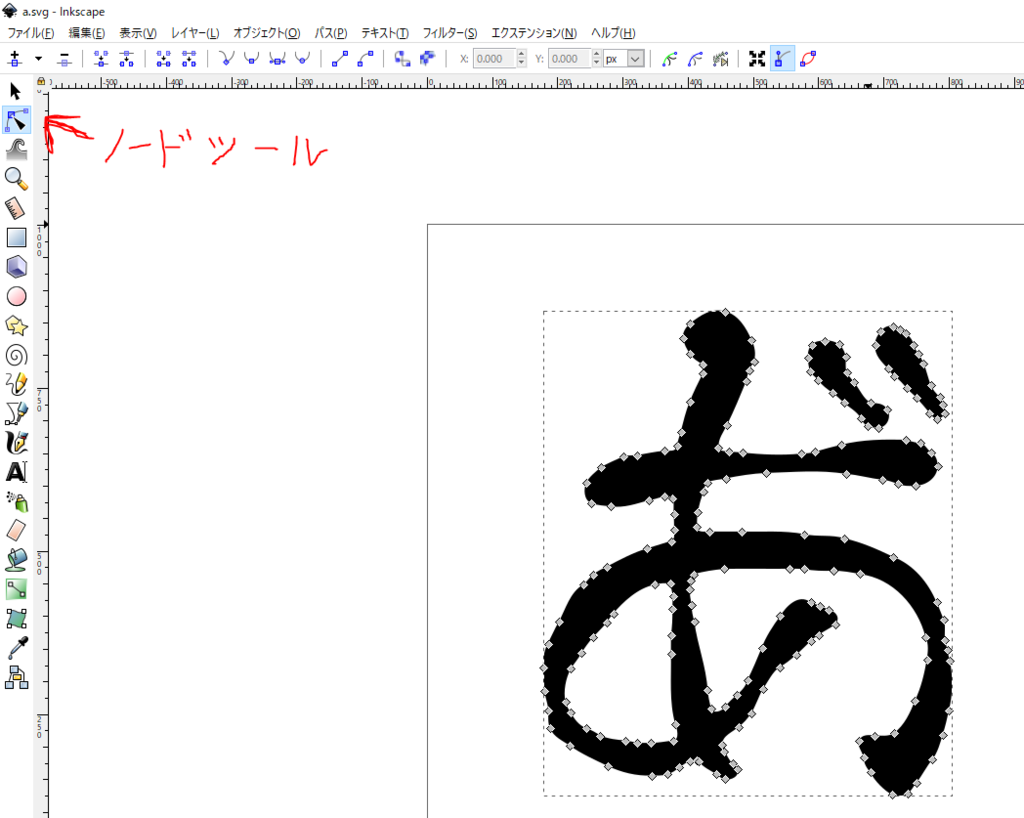Toggle show Bezier handles of nodes
Screen dimensions: 1024x818
tap(782, 59)
